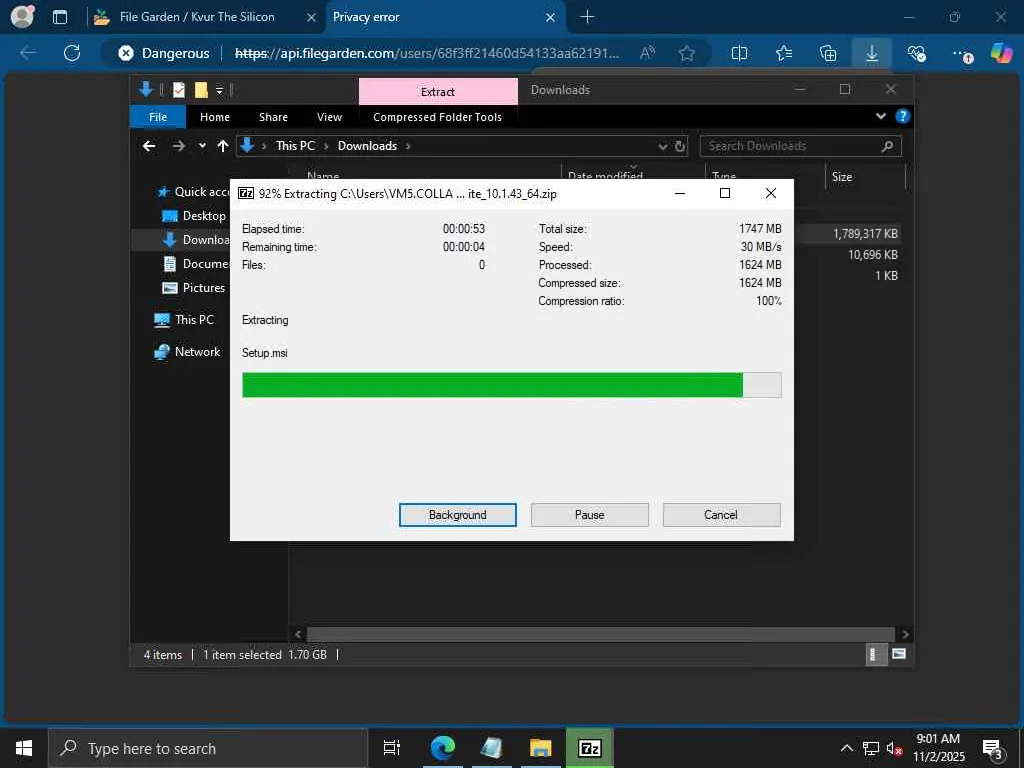The width and height of the screenshot is (1024, 768).
Task: Open the Edge tab actions menu icon
Action: click(59, 17)
